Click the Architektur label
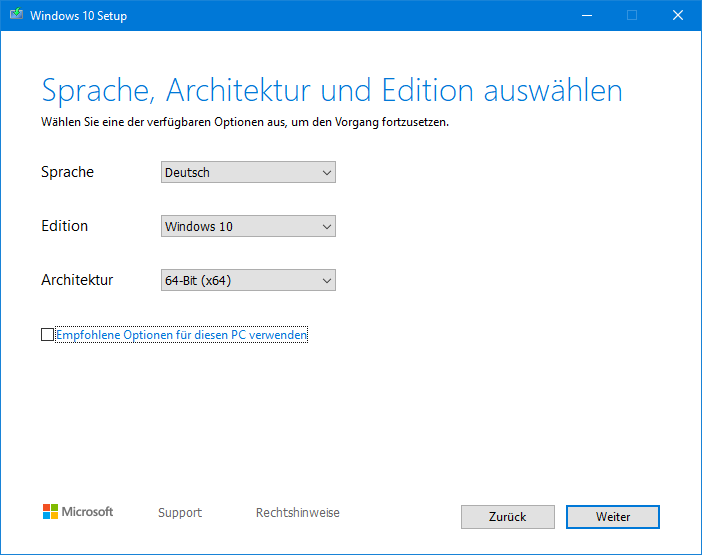The image size is (702, 555). 77,280
